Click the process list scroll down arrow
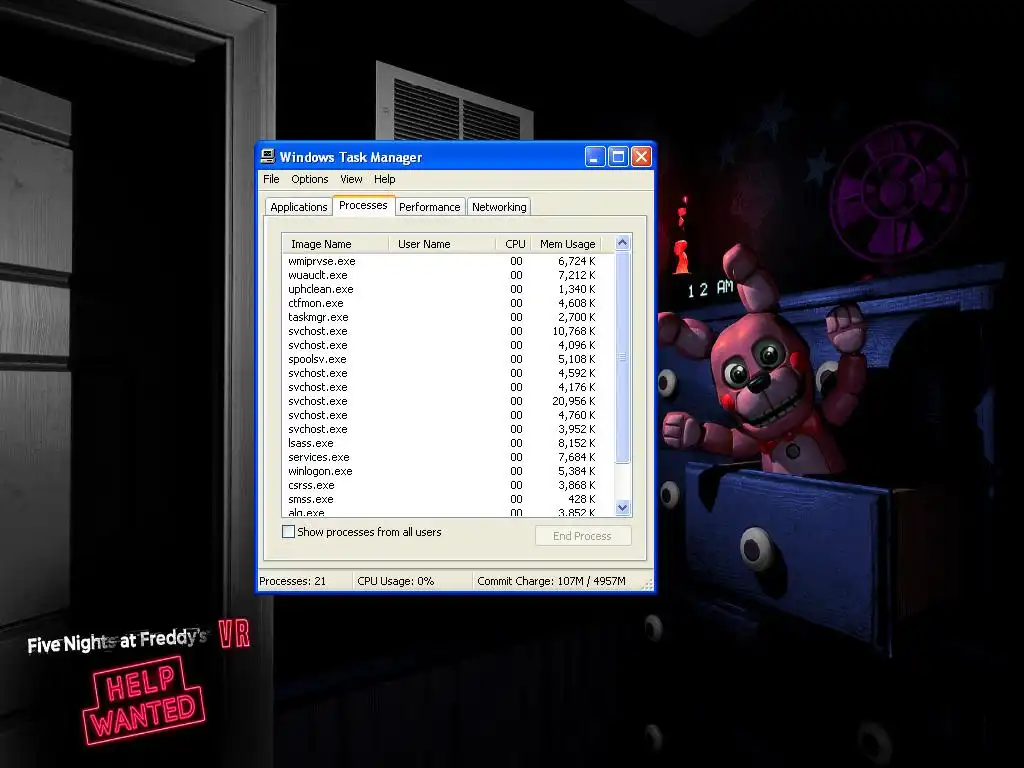This screenshot has width=1024, height=768. (622, 507)
